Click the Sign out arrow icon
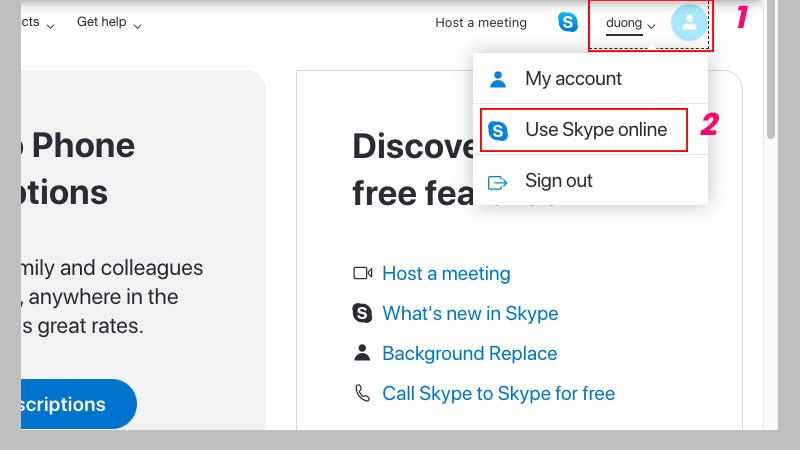This screenshot has width=800, height=450. point(497,182)
